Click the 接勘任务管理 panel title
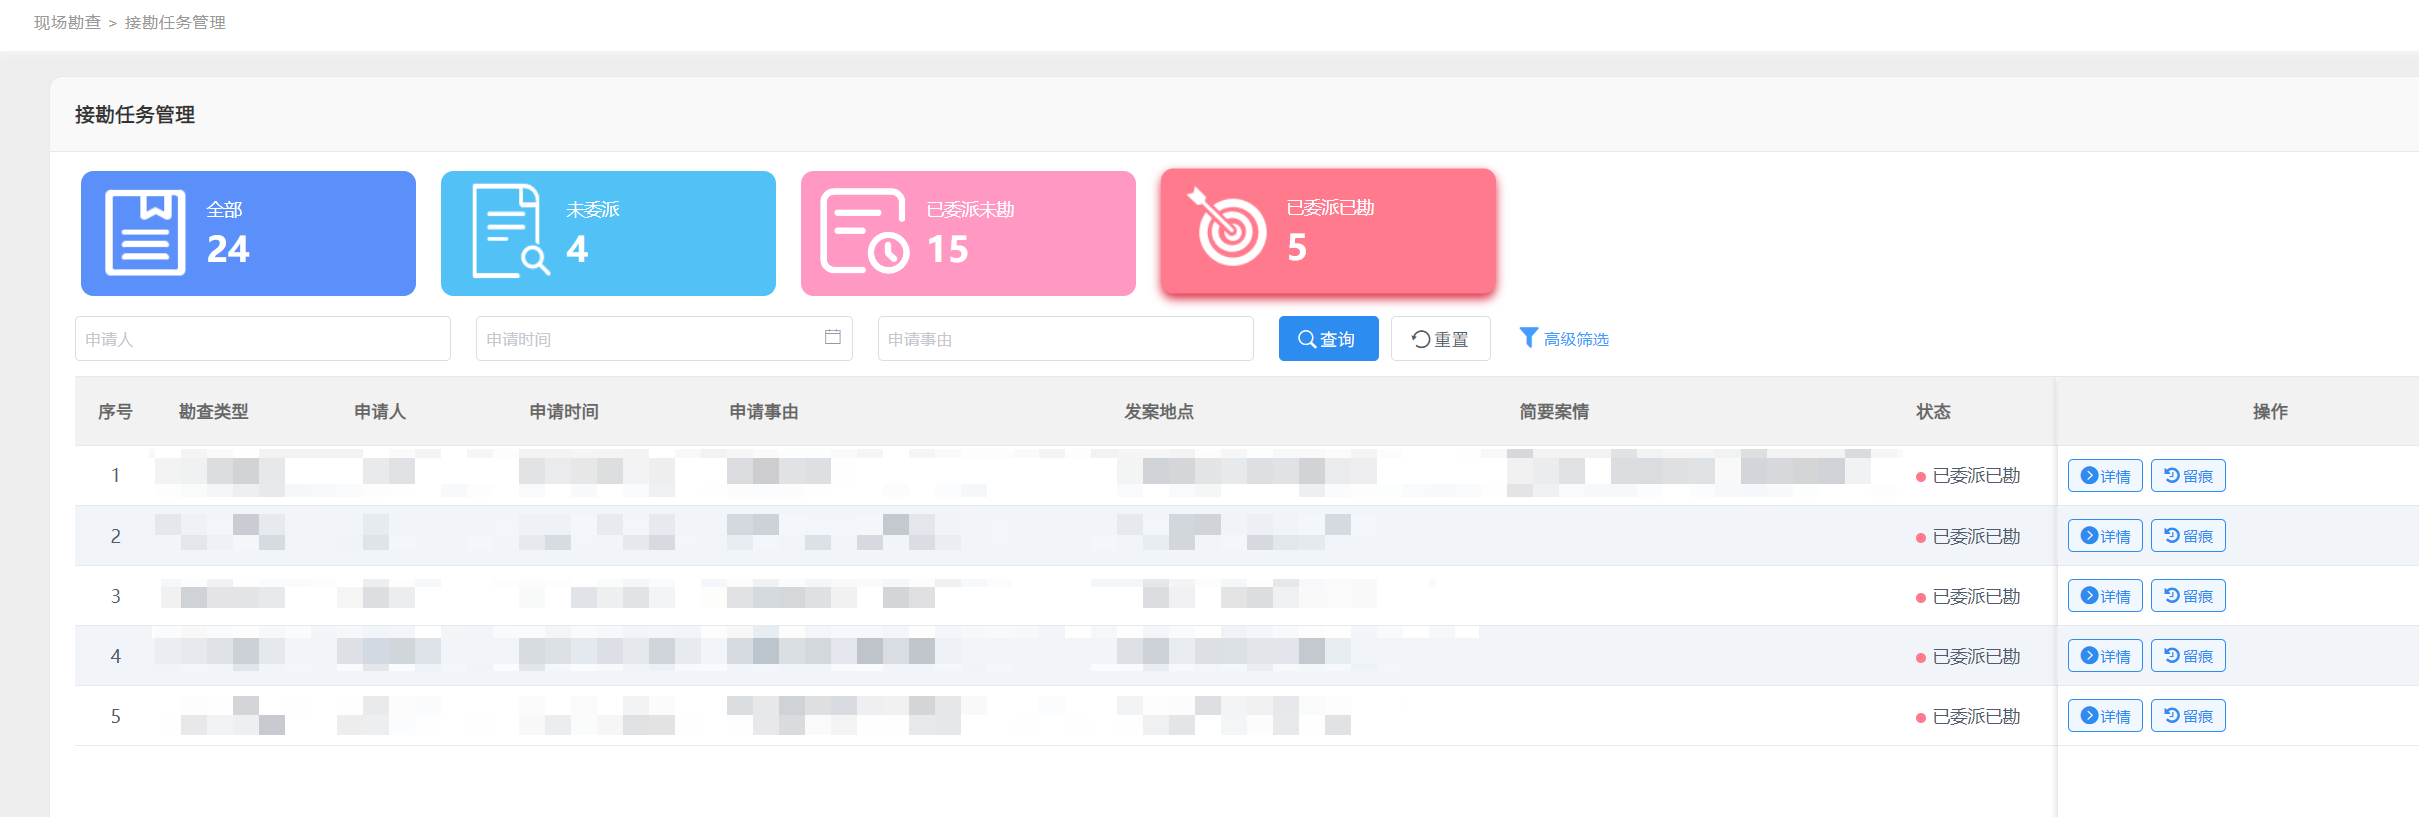Viewport: 2419px width, 817px height. click(x=135, y=115)
